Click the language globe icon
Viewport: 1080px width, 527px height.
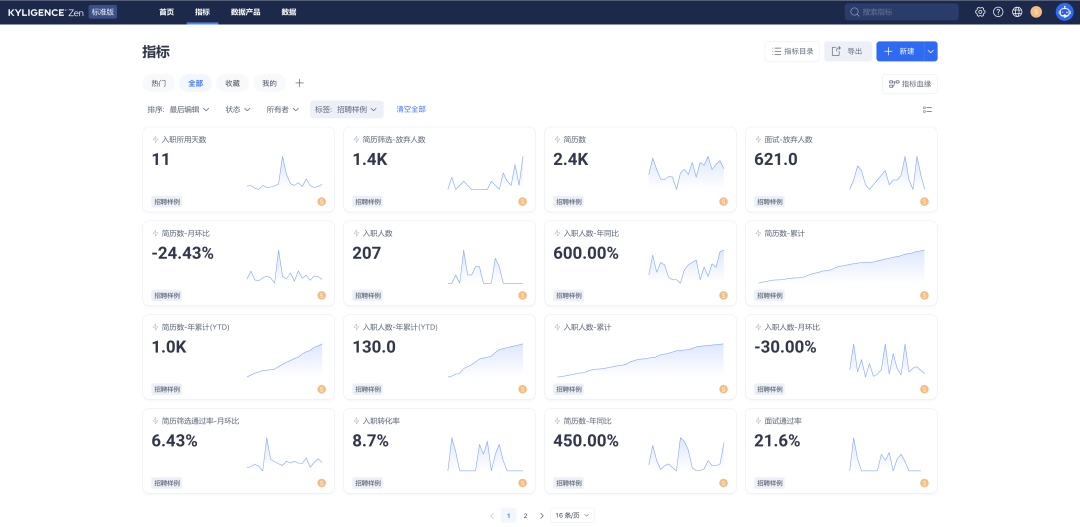1017,12
